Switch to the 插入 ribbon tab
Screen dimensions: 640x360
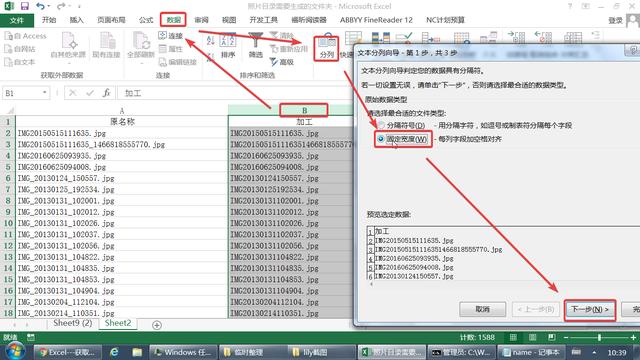[x=76, y=20]
